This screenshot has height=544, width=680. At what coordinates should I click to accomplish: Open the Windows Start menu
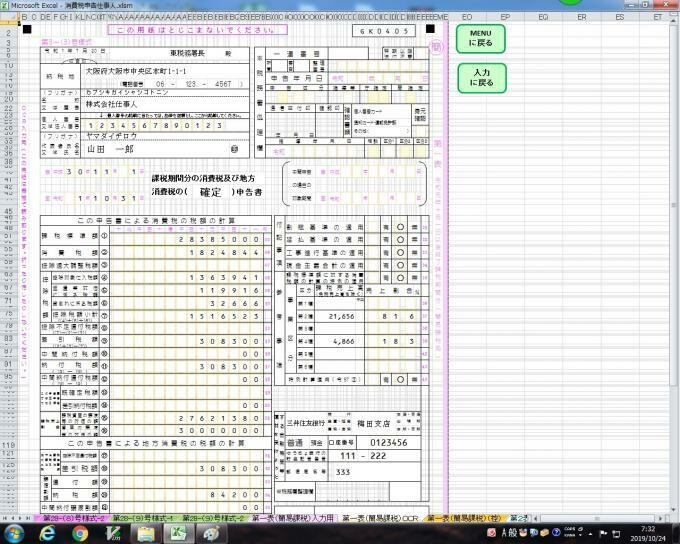click(14, 534)
